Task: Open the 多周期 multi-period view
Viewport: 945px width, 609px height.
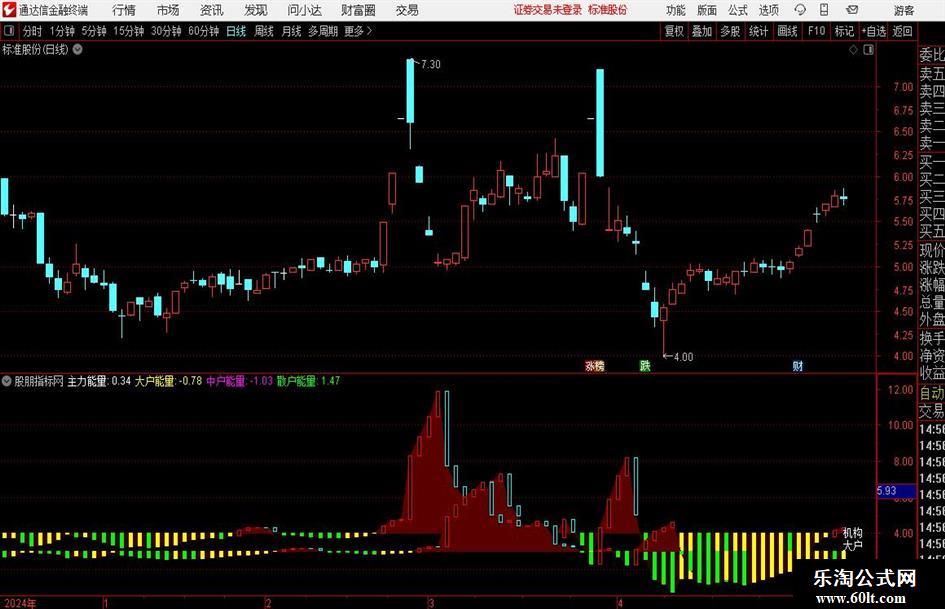Action: point(323,31)
